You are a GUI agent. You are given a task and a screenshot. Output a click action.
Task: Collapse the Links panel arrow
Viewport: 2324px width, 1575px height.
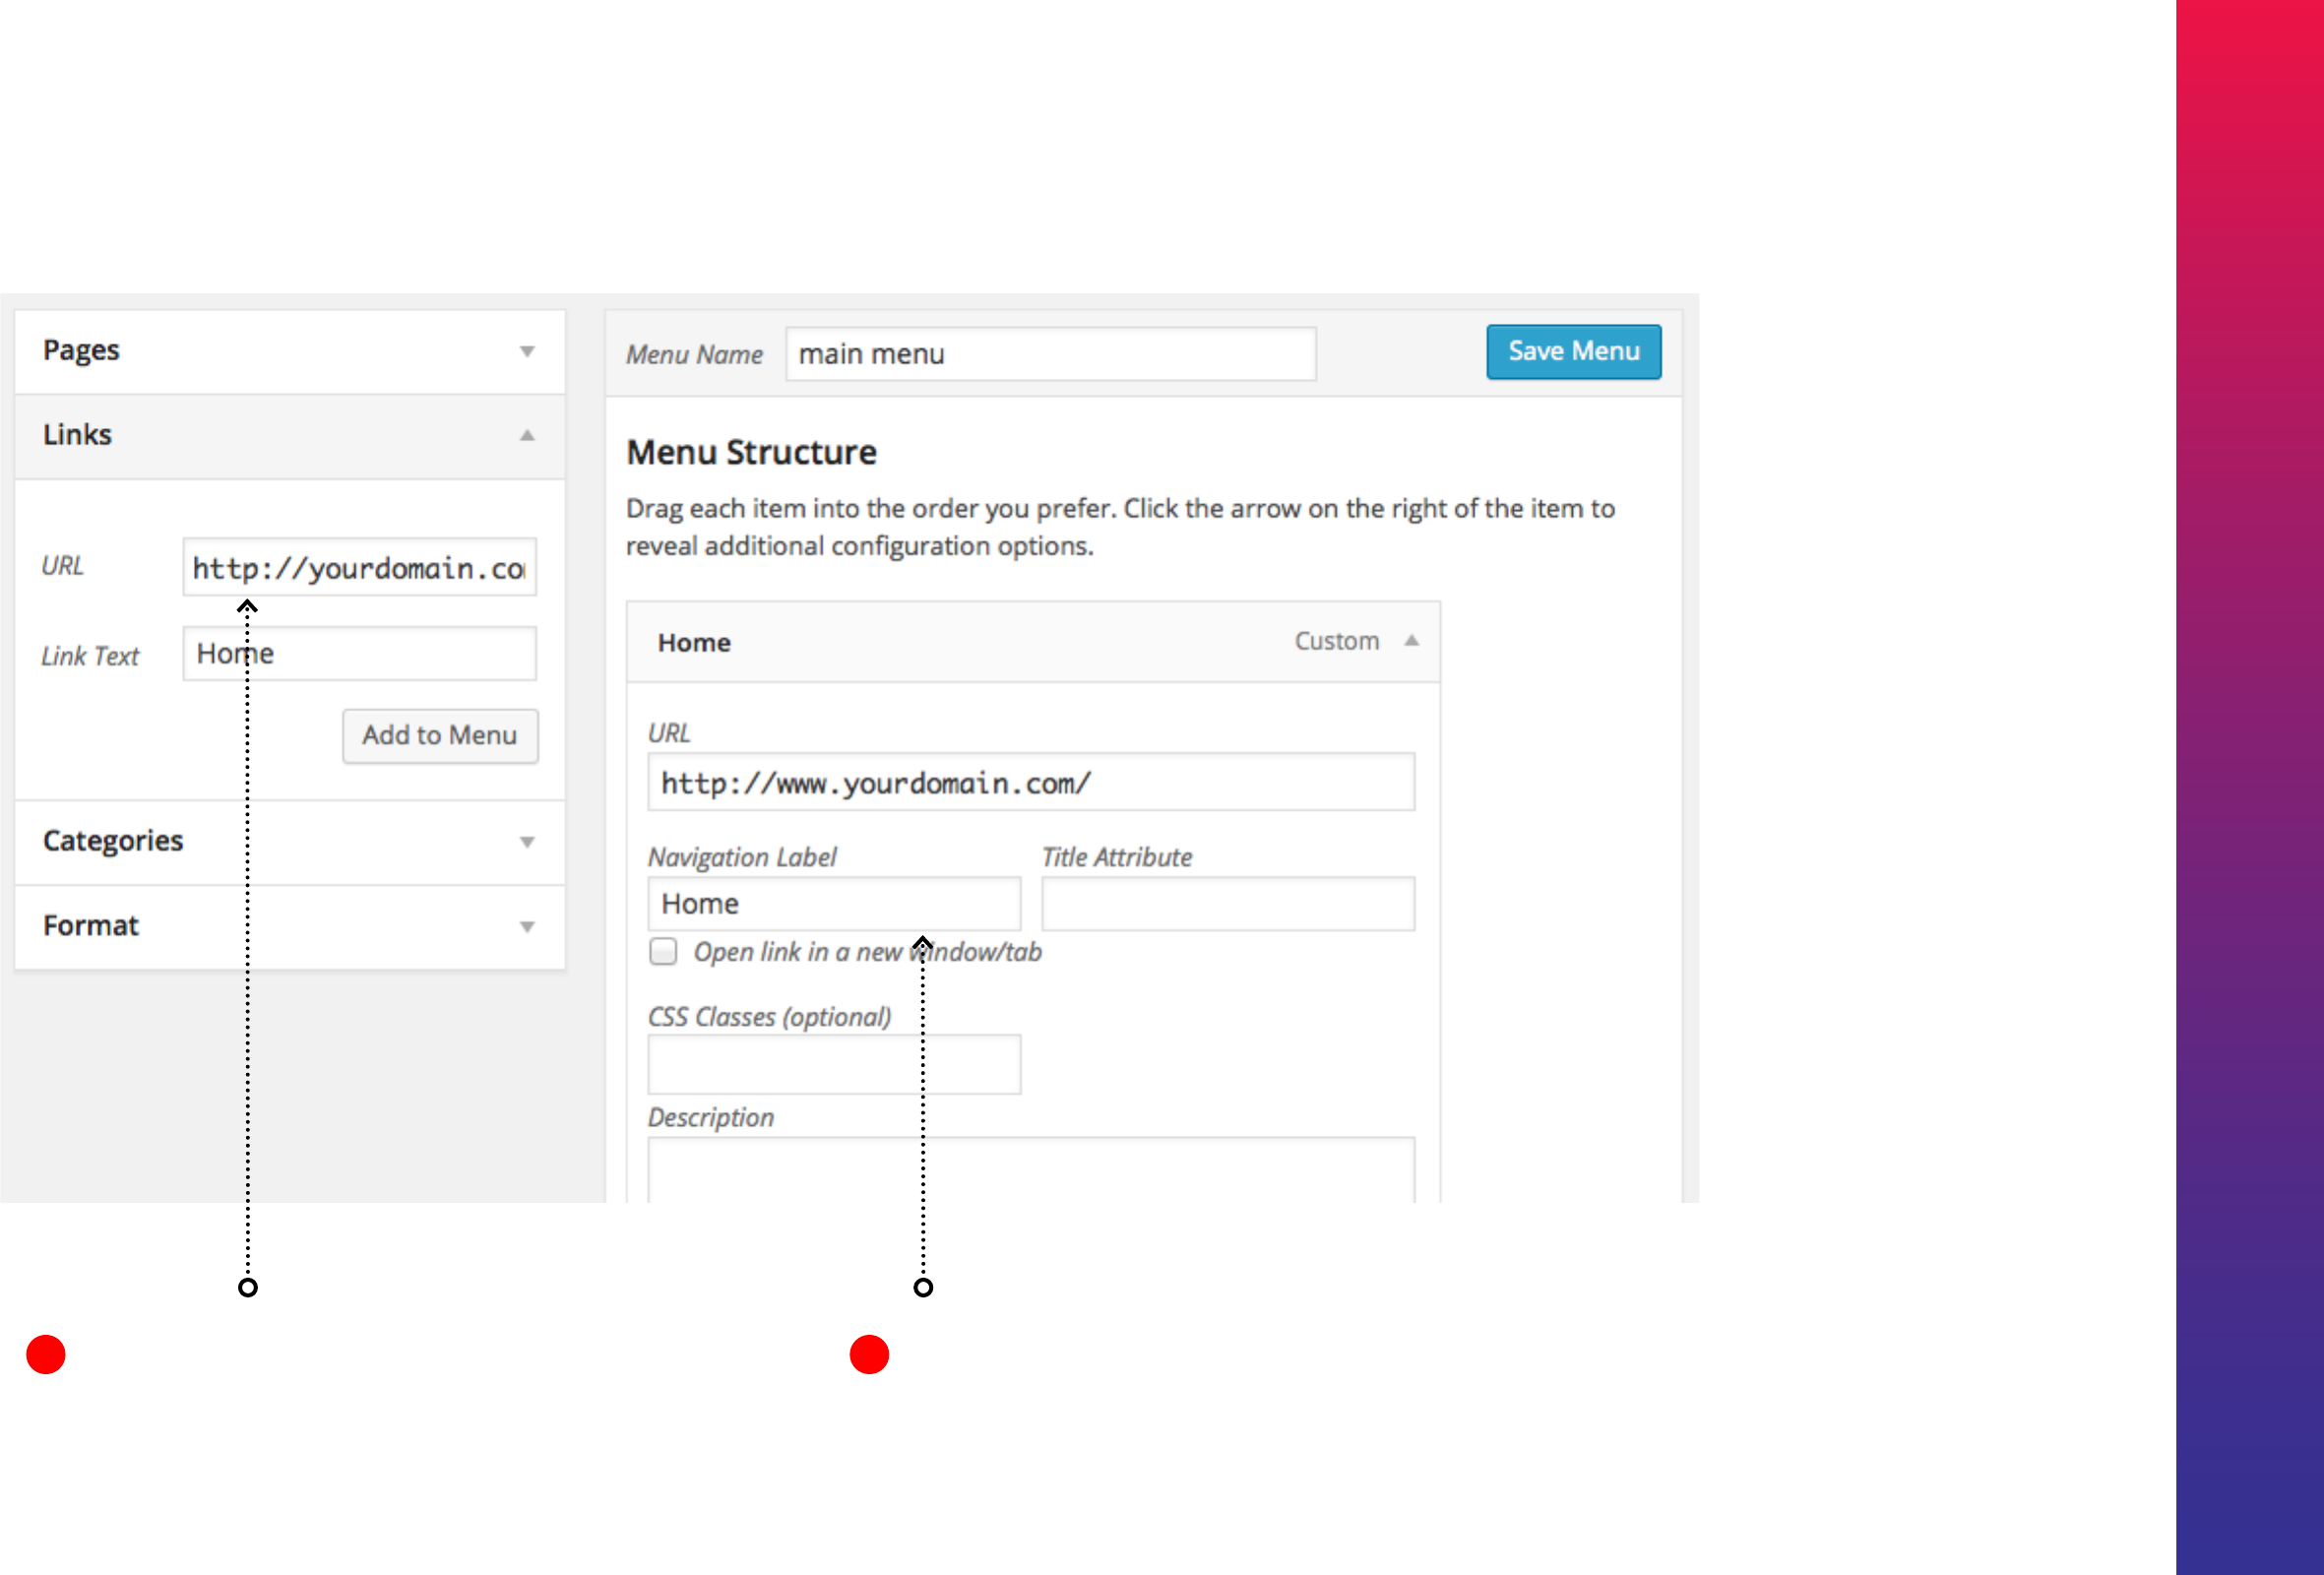click(527, 435)
